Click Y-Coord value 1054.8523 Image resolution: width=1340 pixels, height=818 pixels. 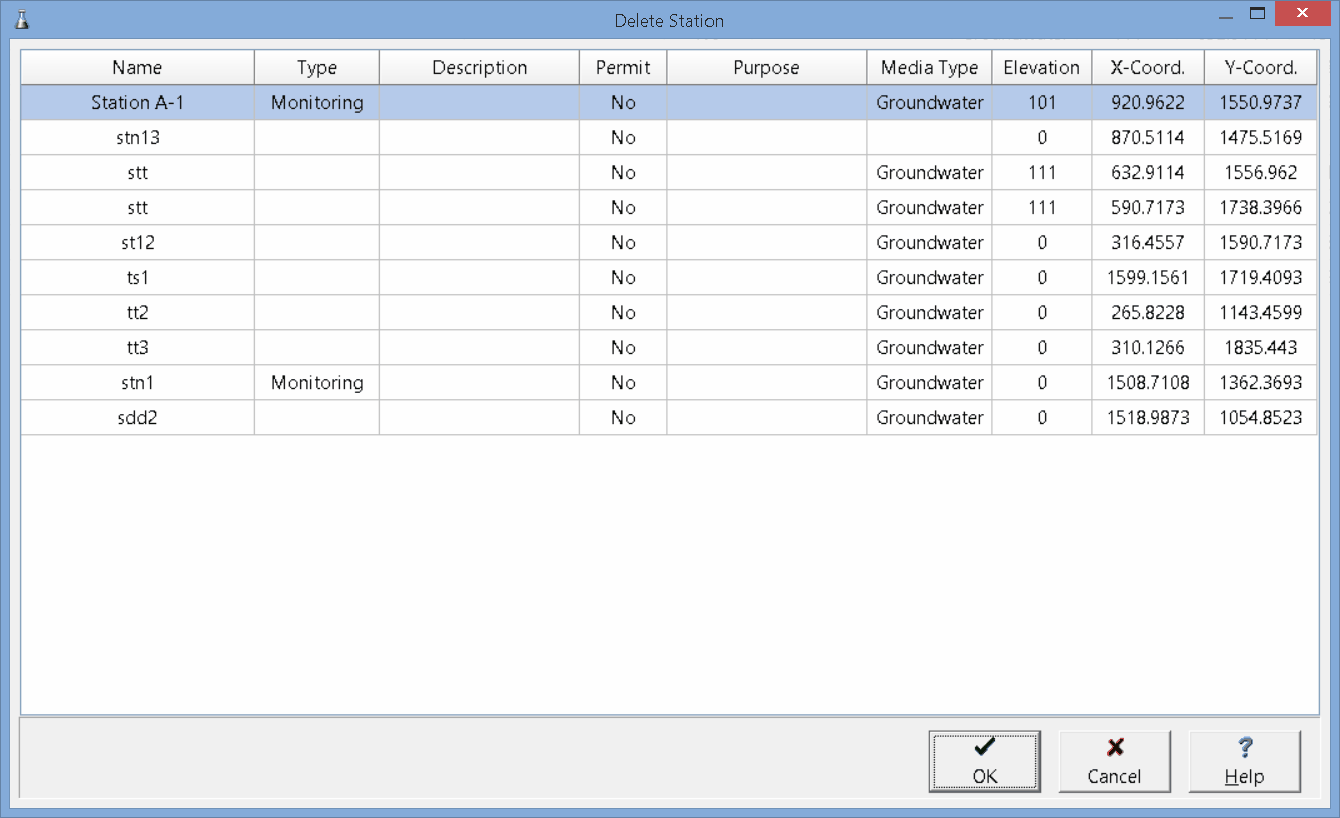click(x=1261, y=418)
